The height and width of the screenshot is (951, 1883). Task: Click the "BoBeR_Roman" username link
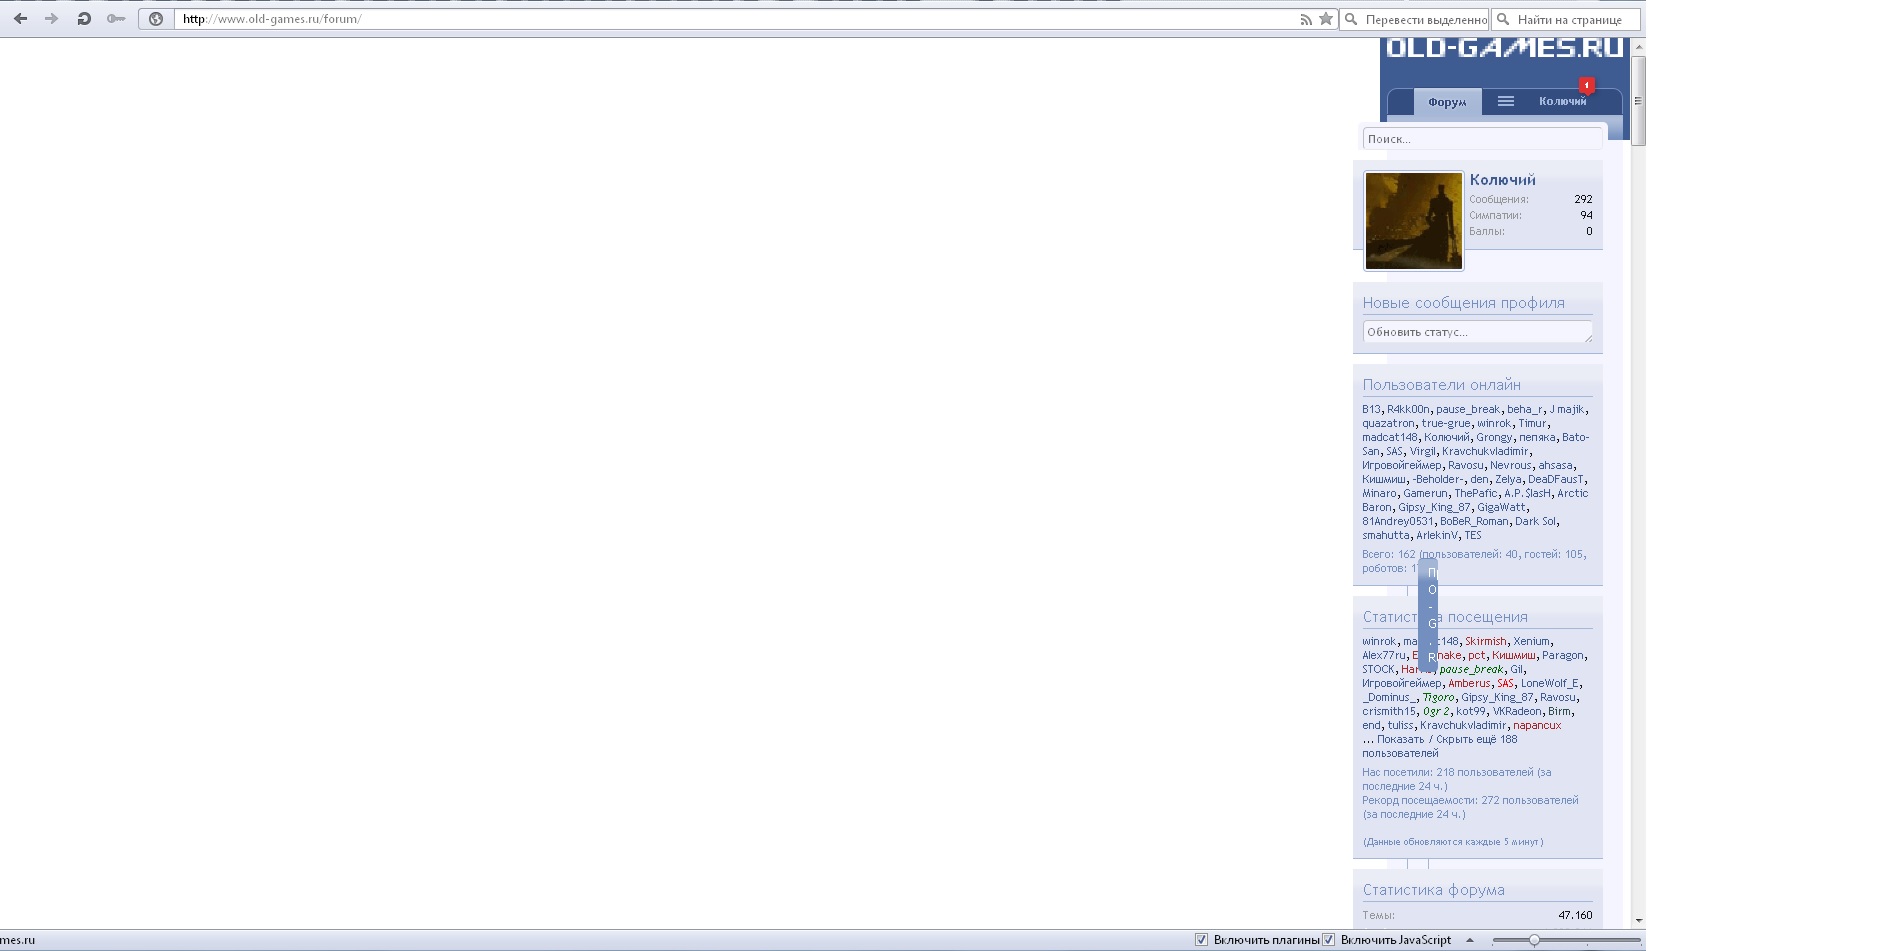click(1474, 521)
